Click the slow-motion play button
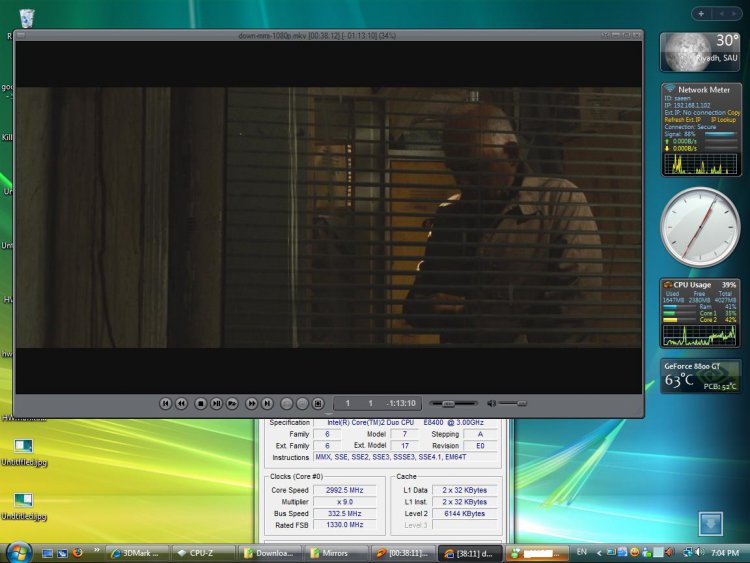 (232, 403)
